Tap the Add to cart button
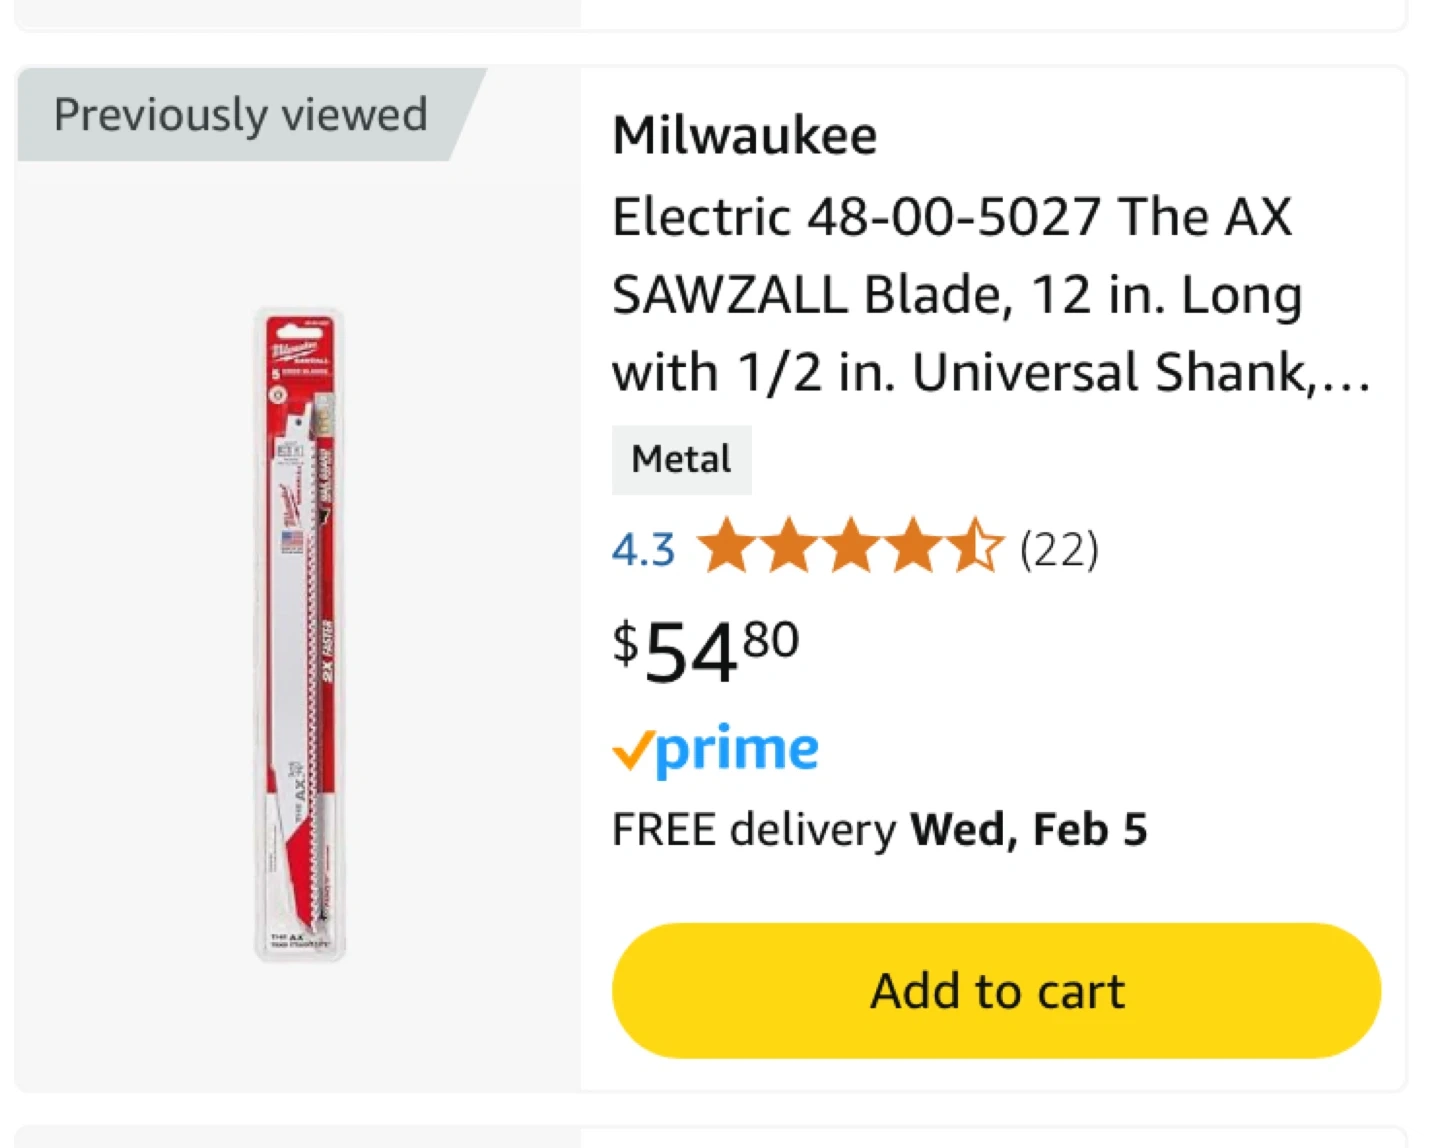Image resolution: width=1440 pixels, height=1148 pixels. point(996,990)
